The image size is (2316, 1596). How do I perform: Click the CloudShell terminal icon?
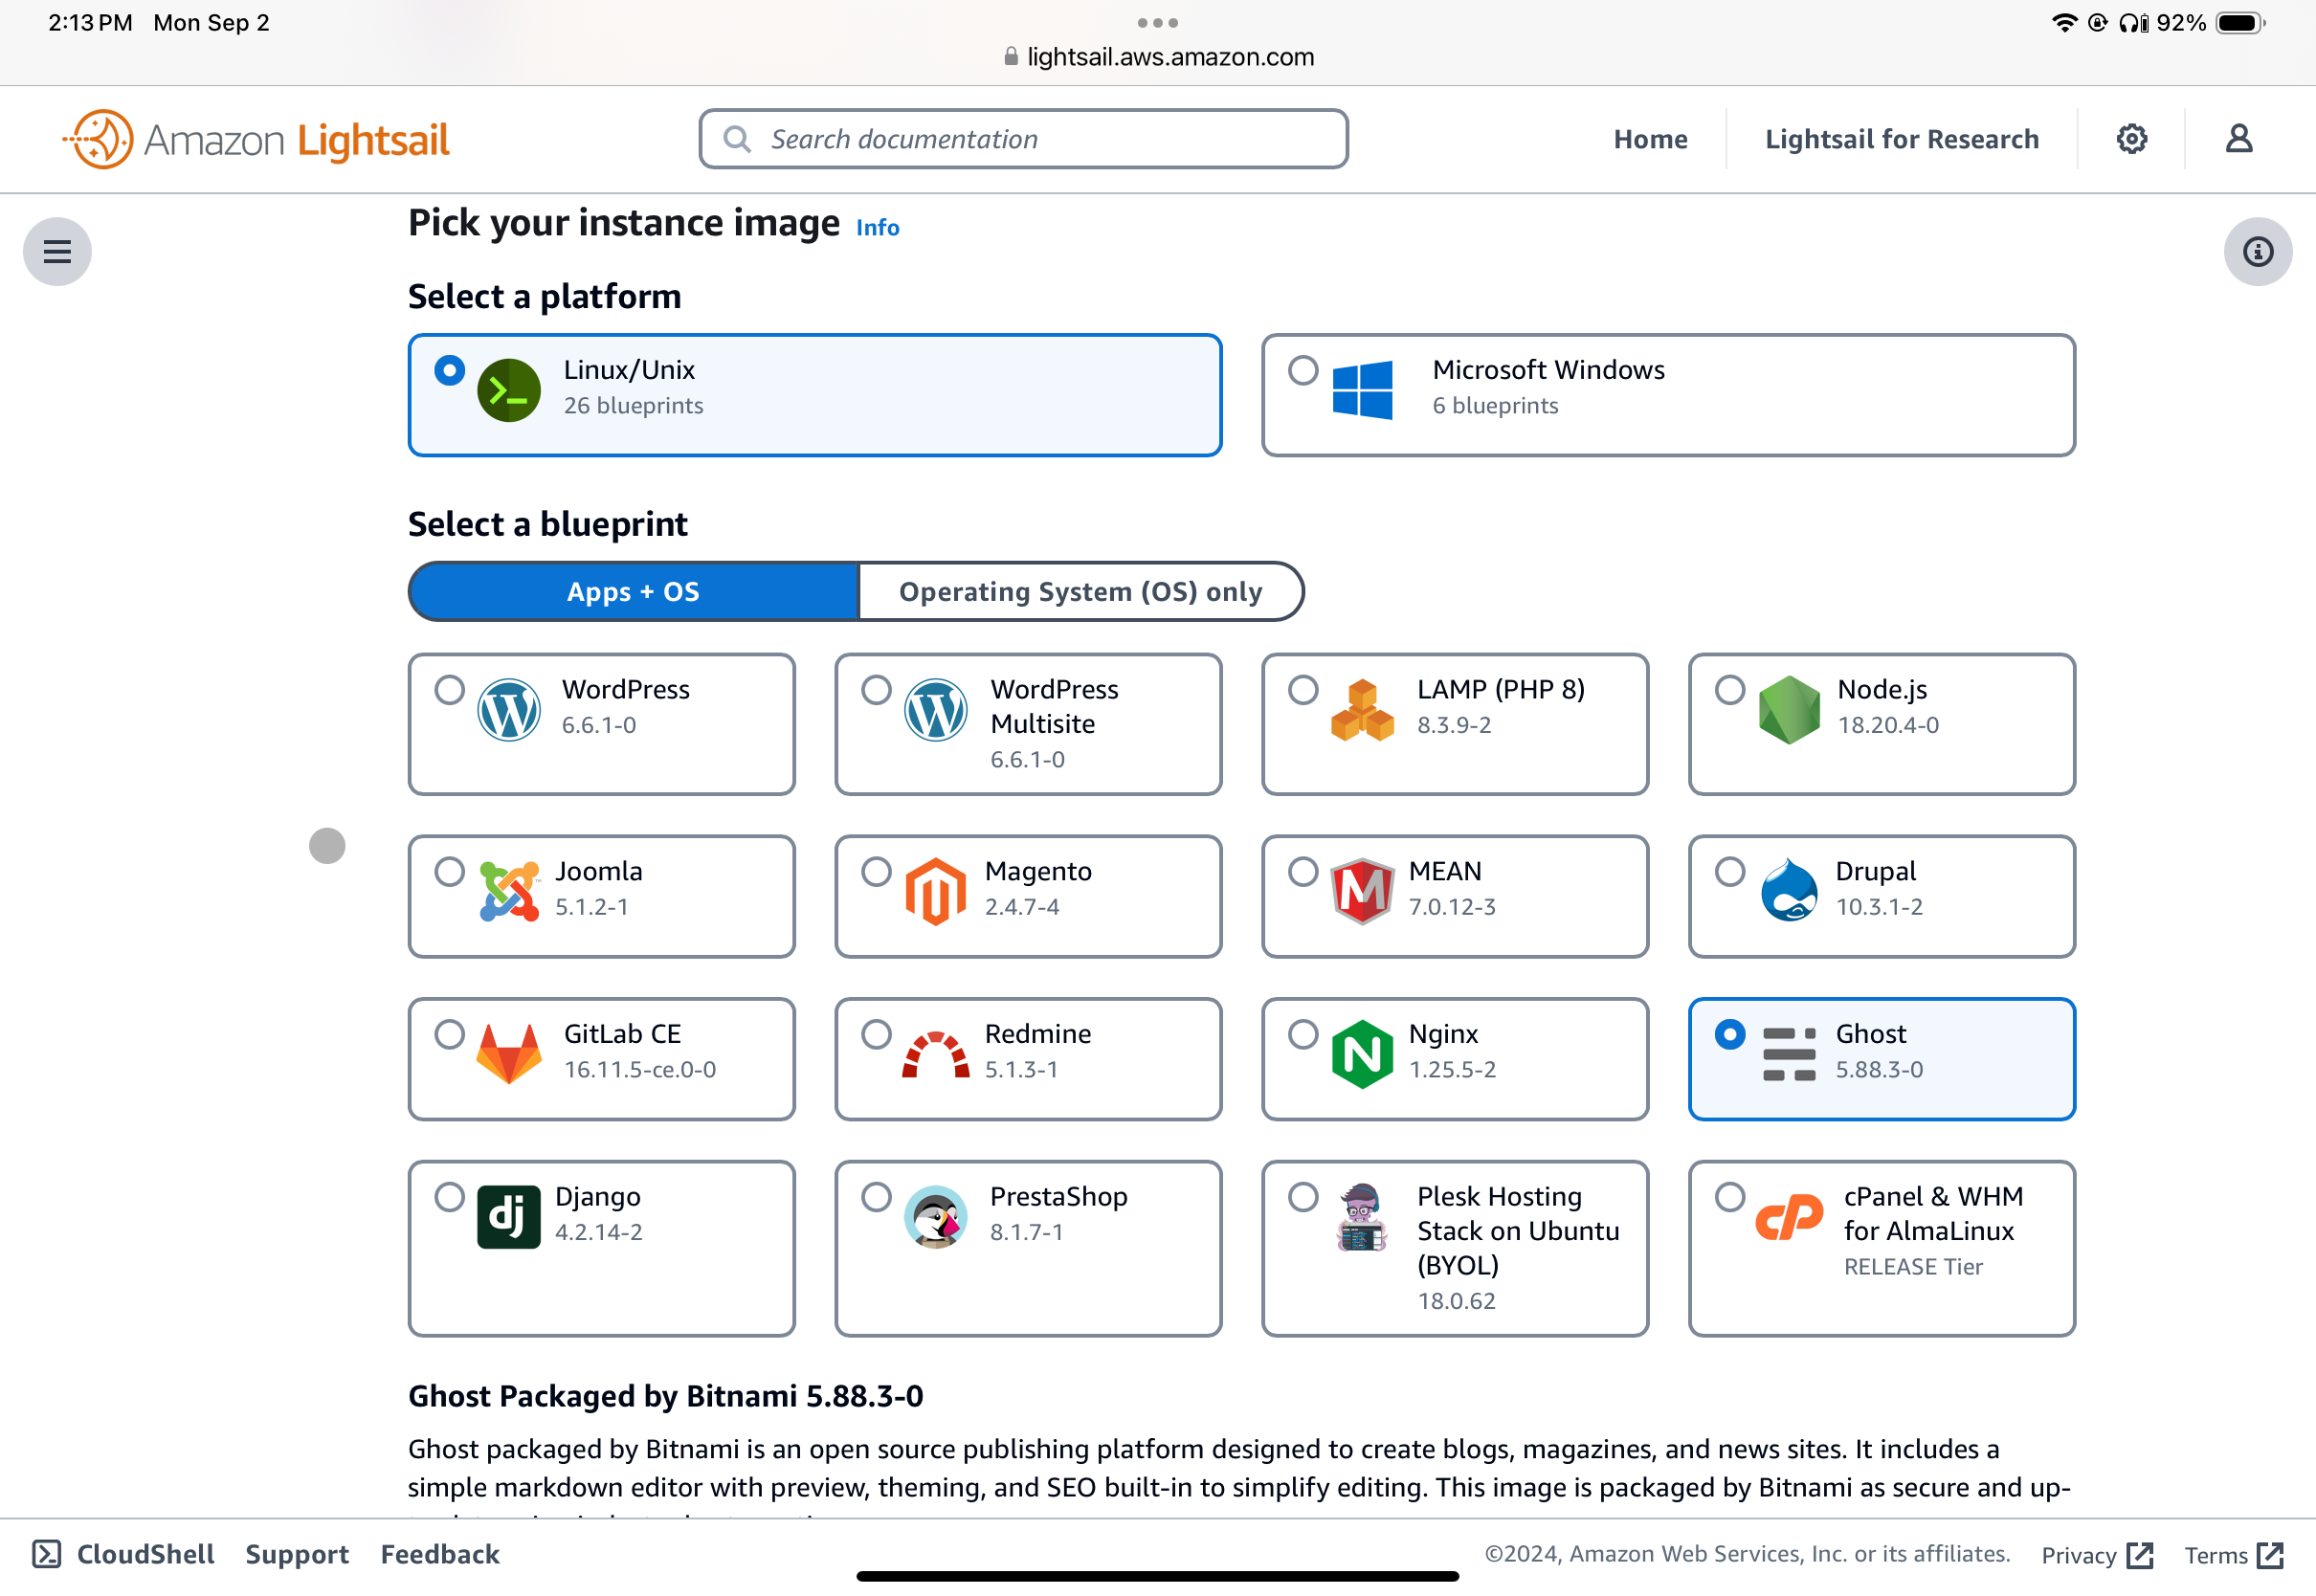click(x=47, y=1554)
